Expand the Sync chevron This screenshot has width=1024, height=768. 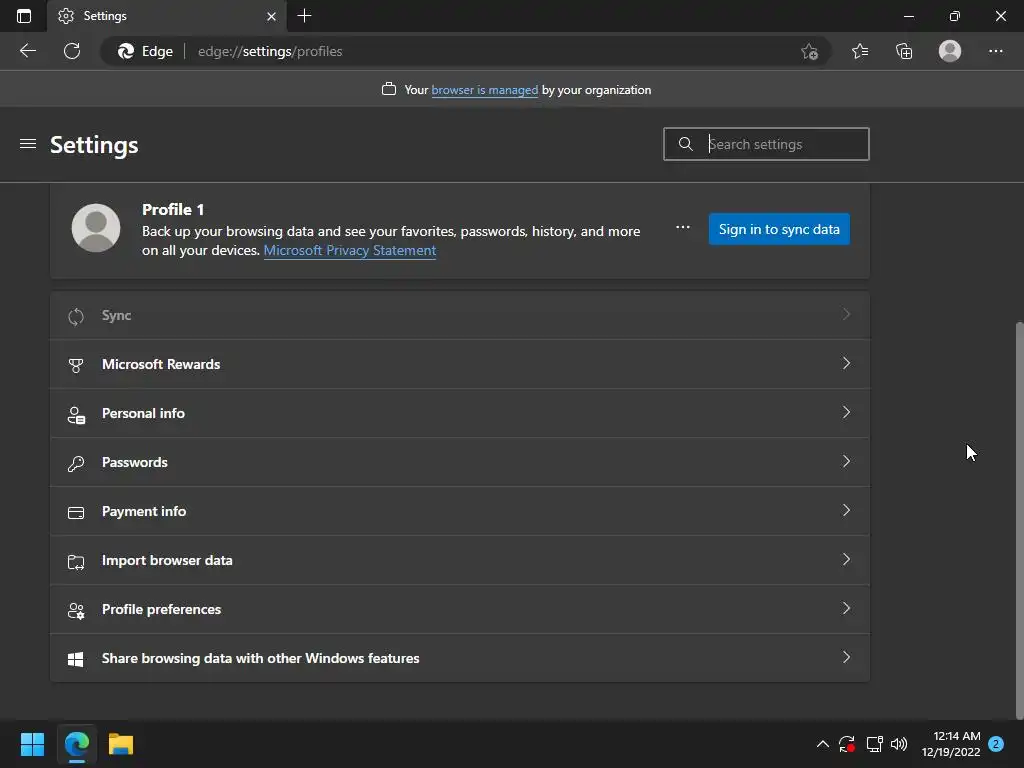846,314
